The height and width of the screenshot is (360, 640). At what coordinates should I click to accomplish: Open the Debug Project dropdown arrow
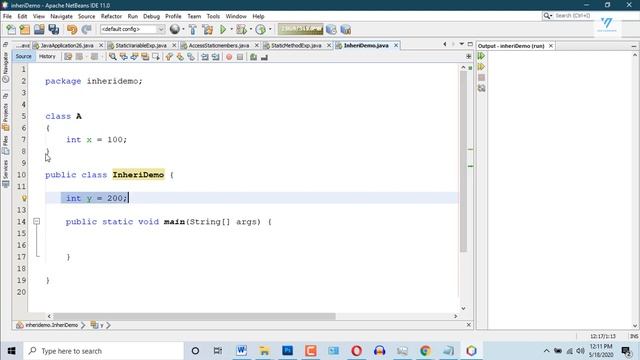point(250,29)
